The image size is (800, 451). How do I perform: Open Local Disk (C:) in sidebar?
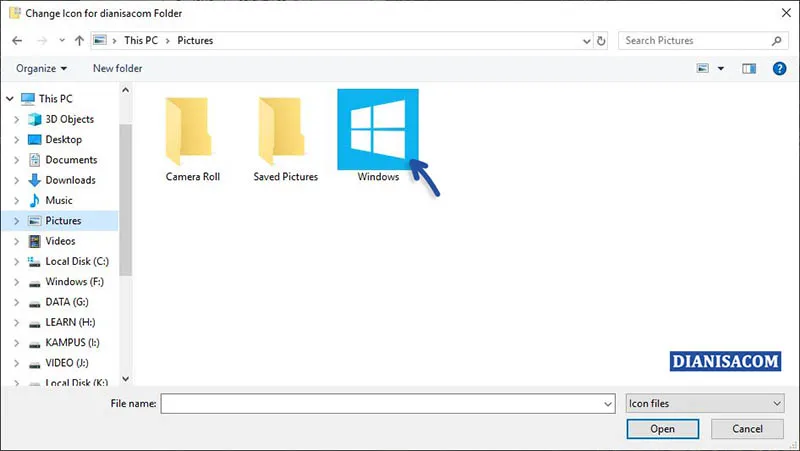point(77,261)
